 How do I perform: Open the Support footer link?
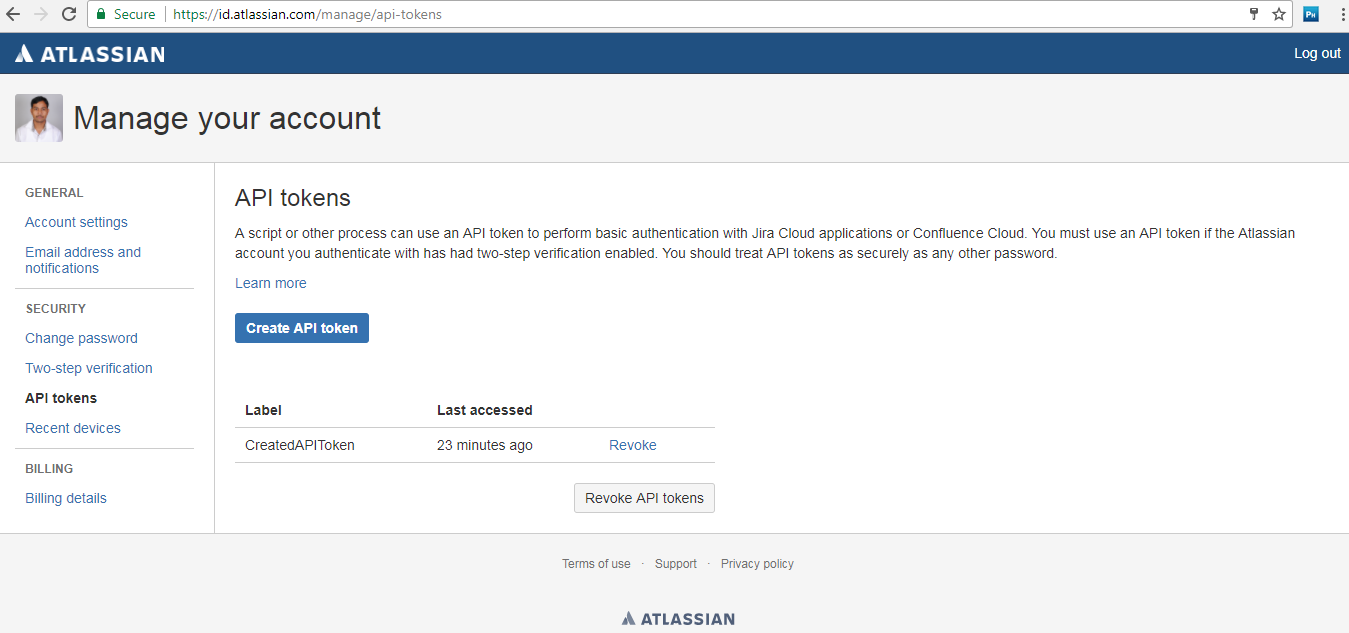point(676,564)
